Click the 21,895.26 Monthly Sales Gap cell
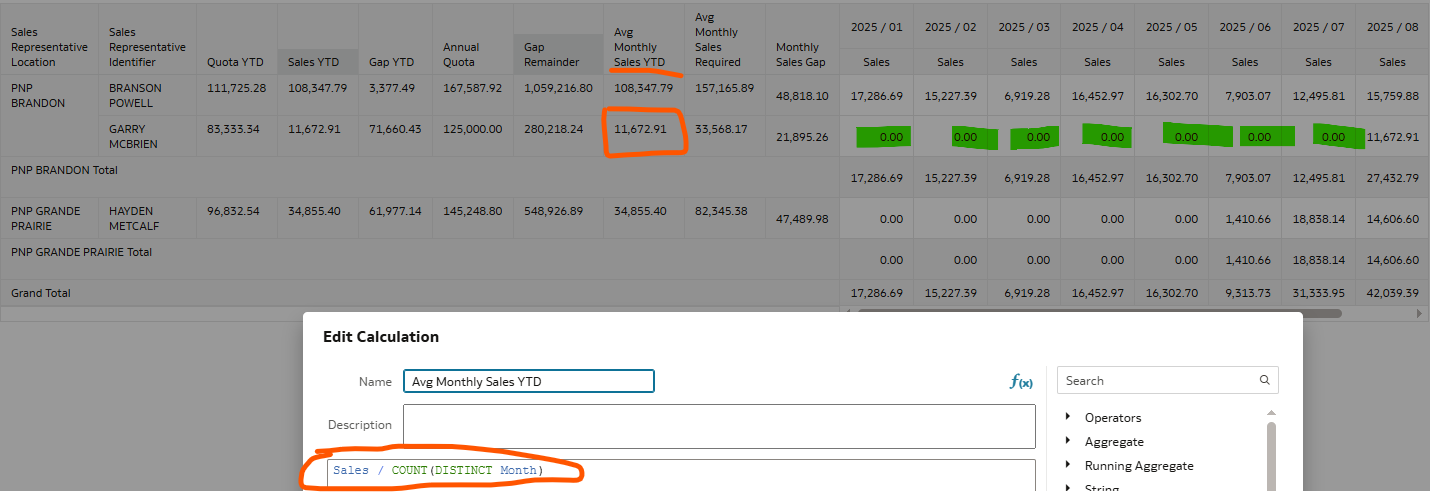This screenshot has height=492, width=1430. click(x=802, y=137)
